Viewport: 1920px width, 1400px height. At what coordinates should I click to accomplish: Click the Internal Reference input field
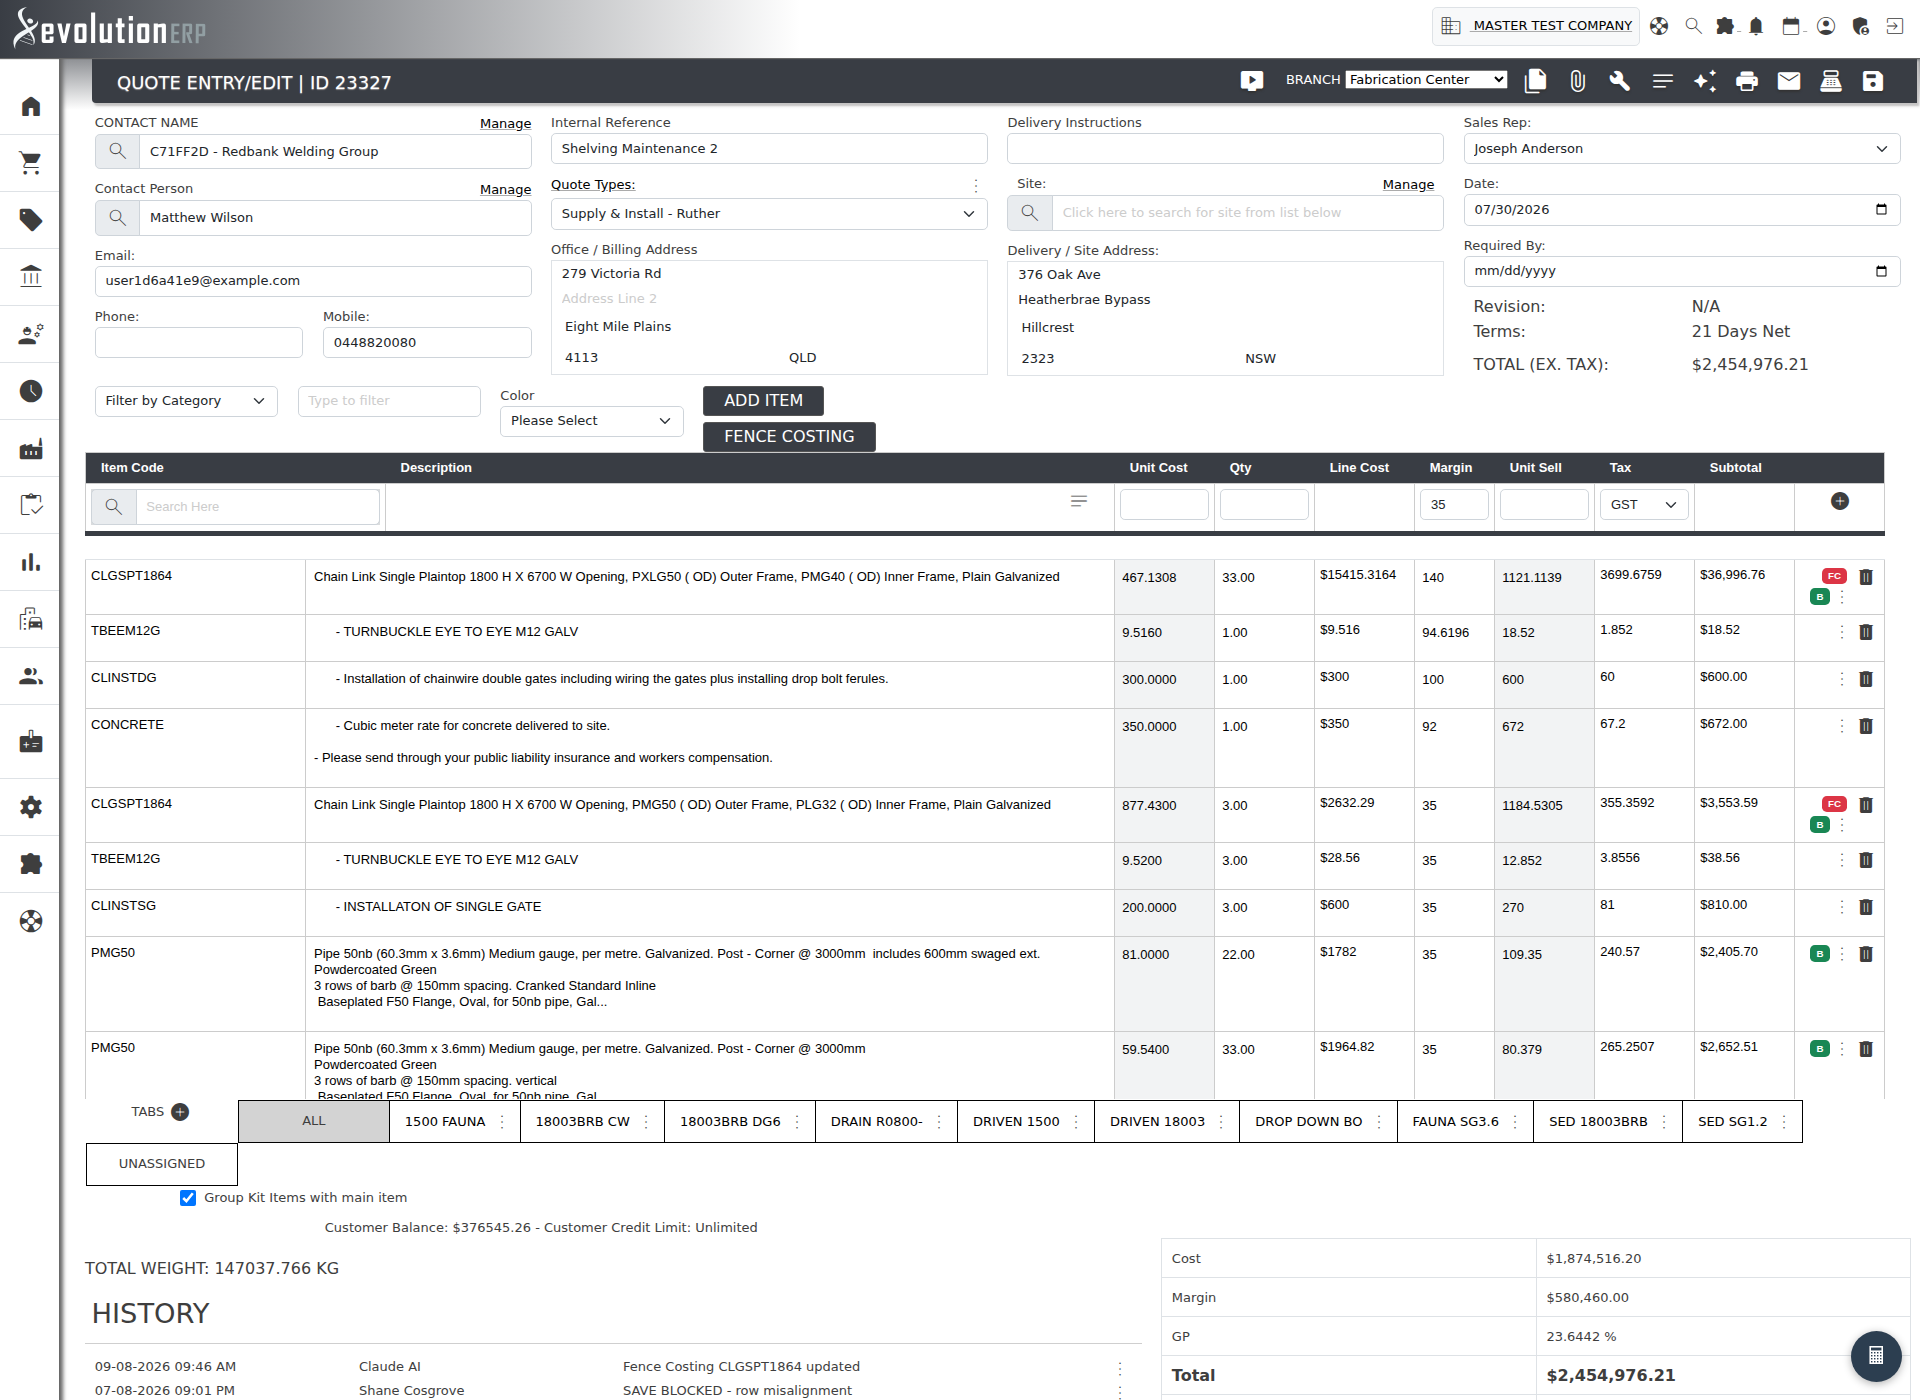pos(768,149)
